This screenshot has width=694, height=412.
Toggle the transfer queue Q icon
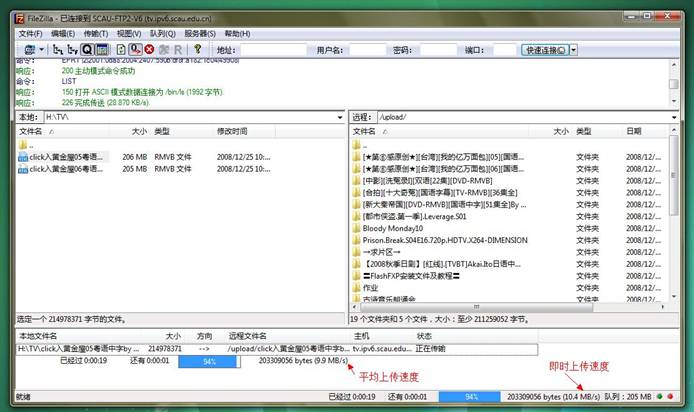87,50
